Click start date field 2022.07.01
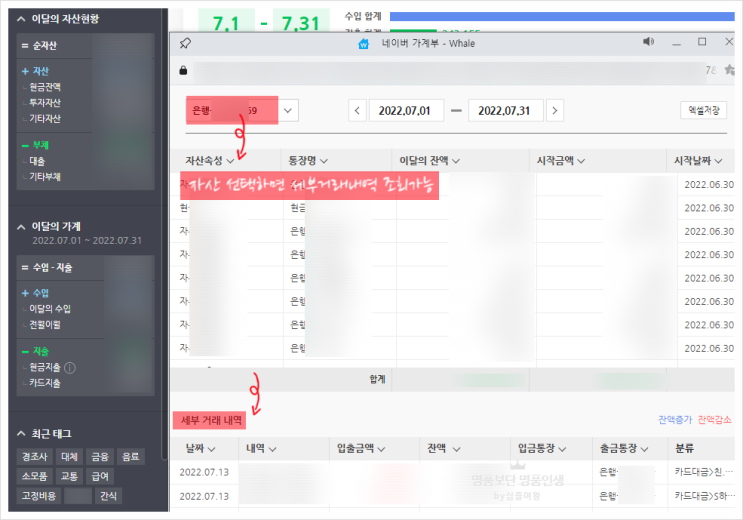This screenshot has height=520, width=743. coord(407,111)
